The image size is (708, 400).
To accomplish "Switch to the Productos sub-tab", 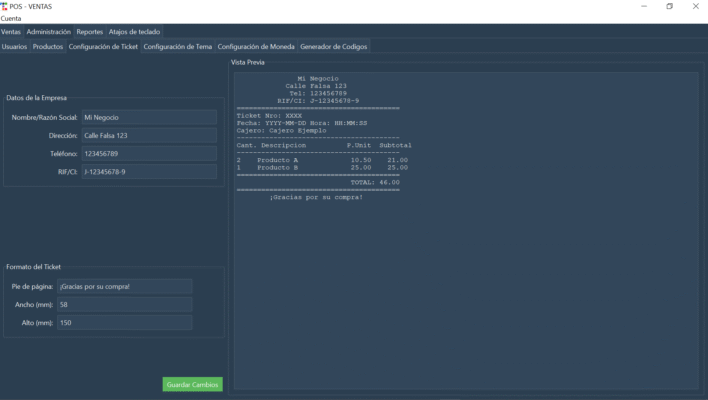I will [48, 47].
